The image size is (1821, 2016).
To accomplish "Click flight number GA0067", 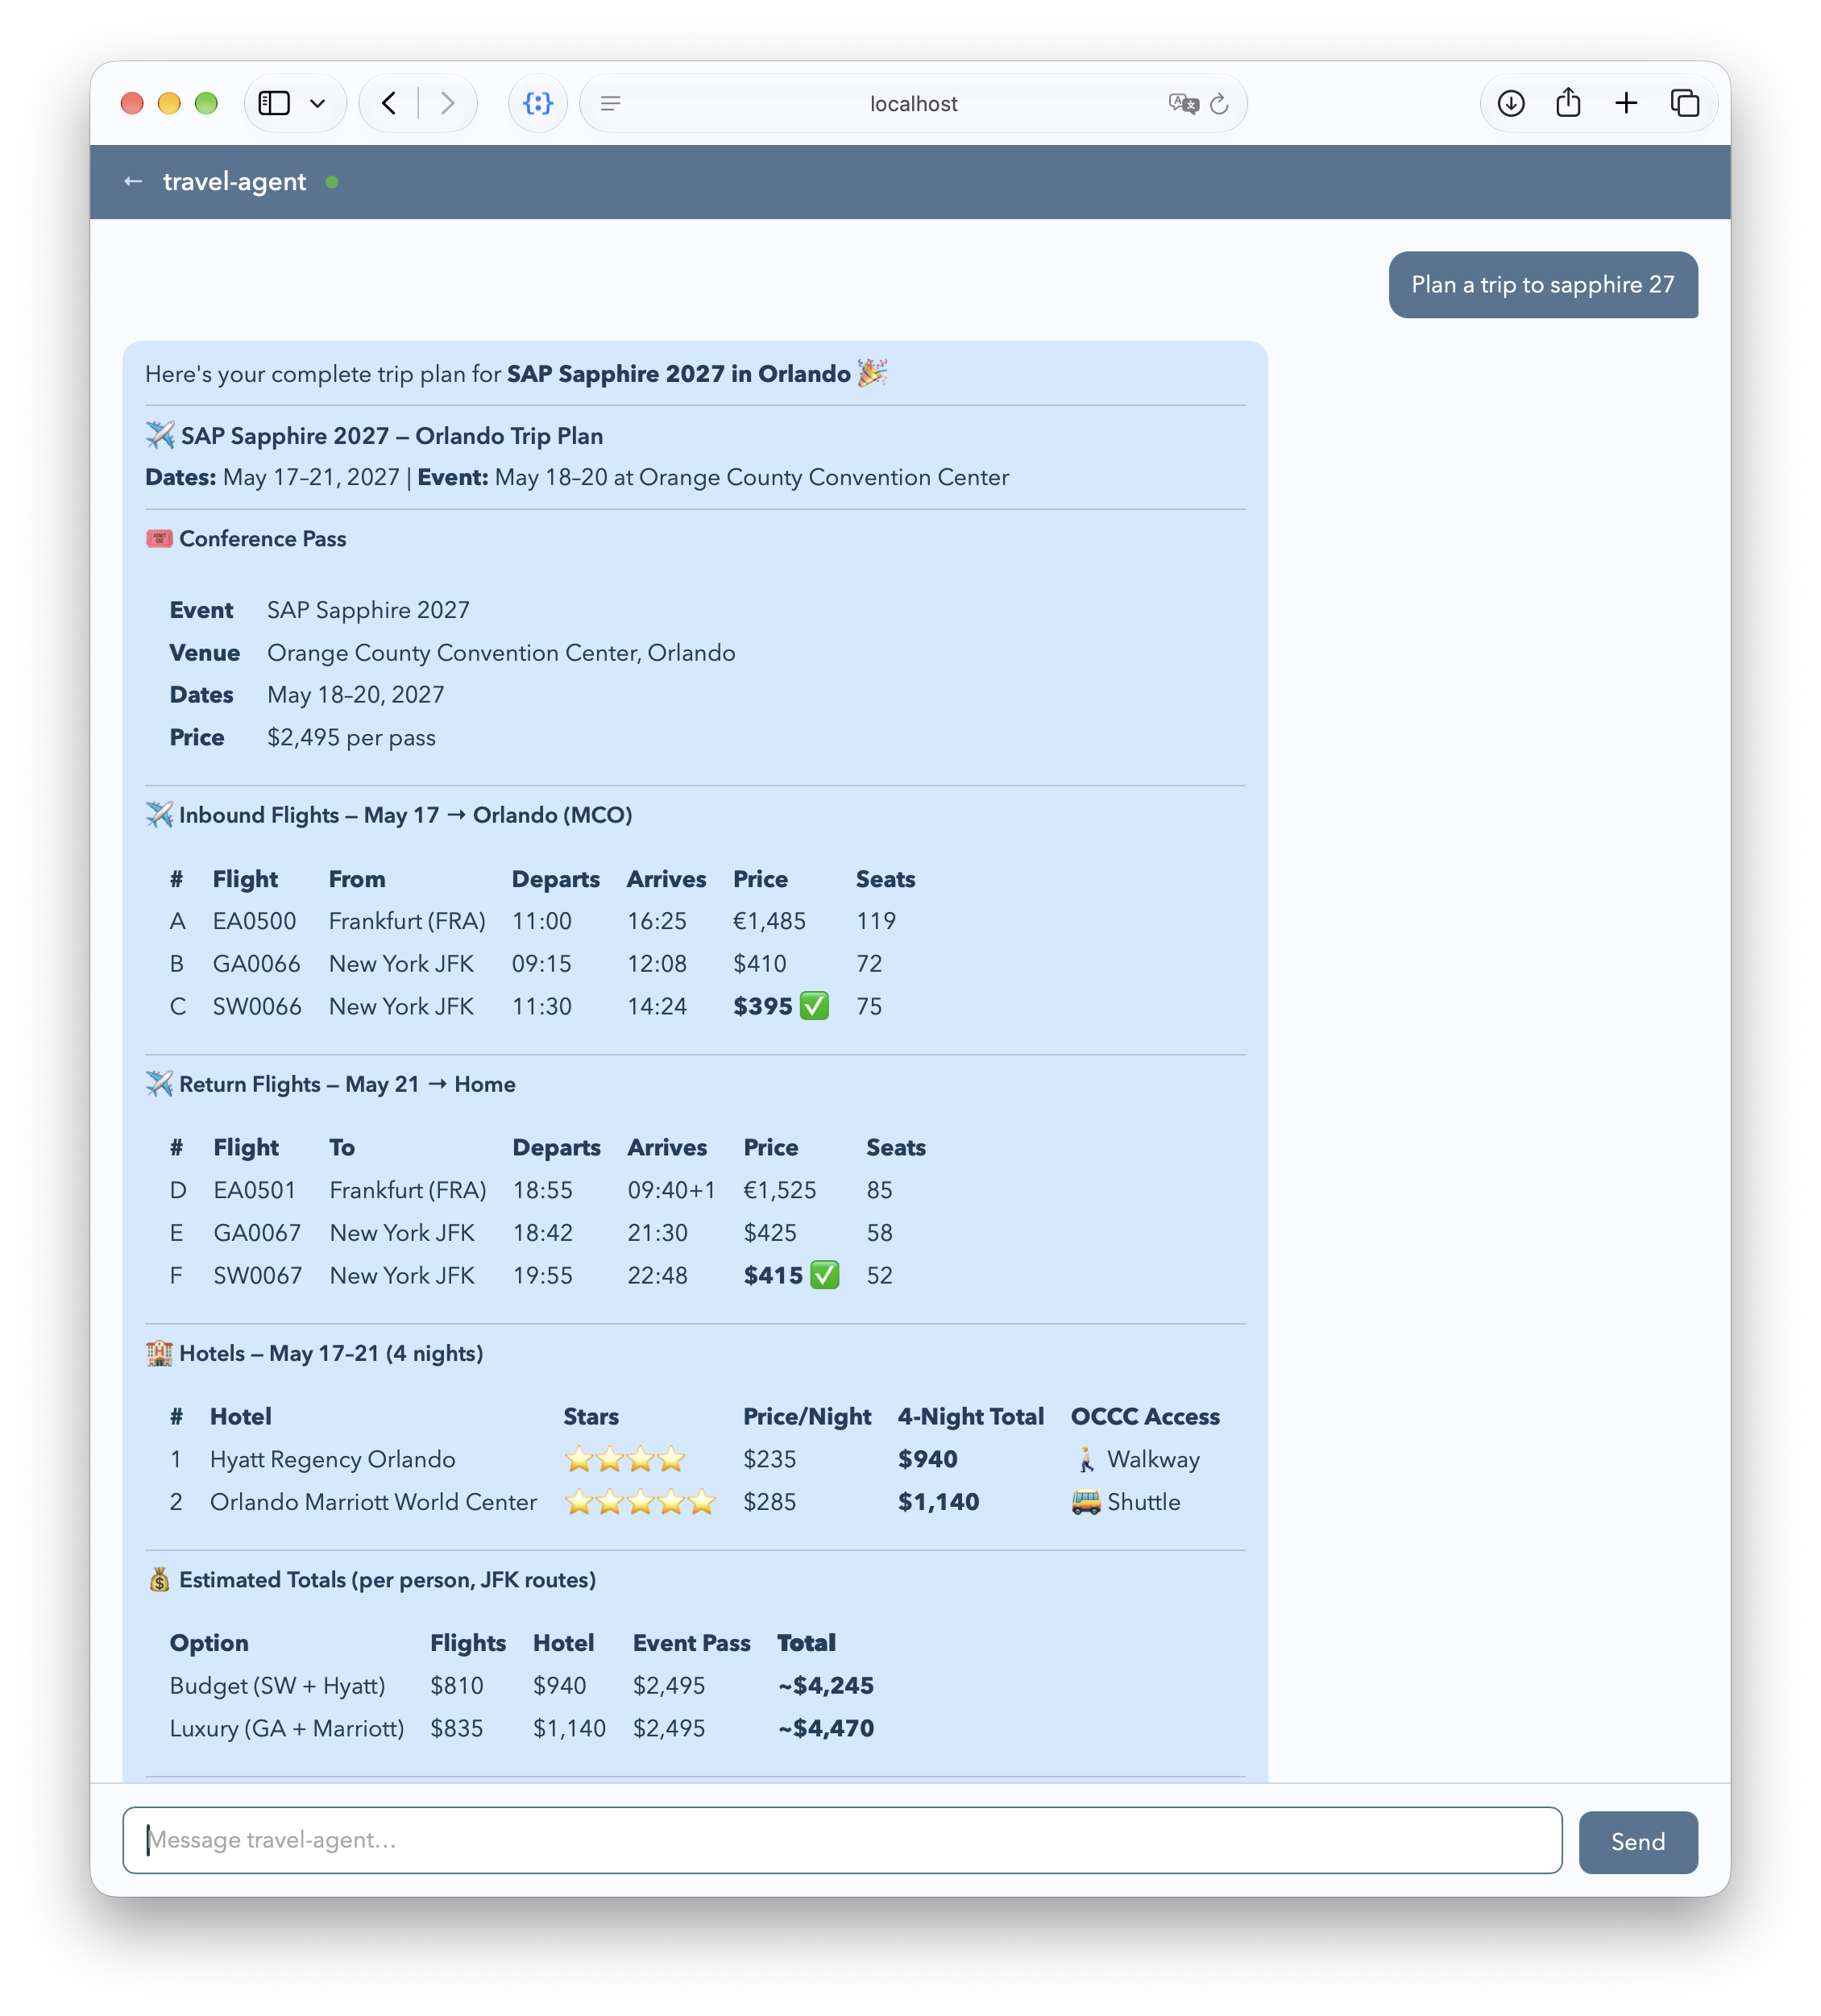I will pyautogui.click(x=257, y=1232).
